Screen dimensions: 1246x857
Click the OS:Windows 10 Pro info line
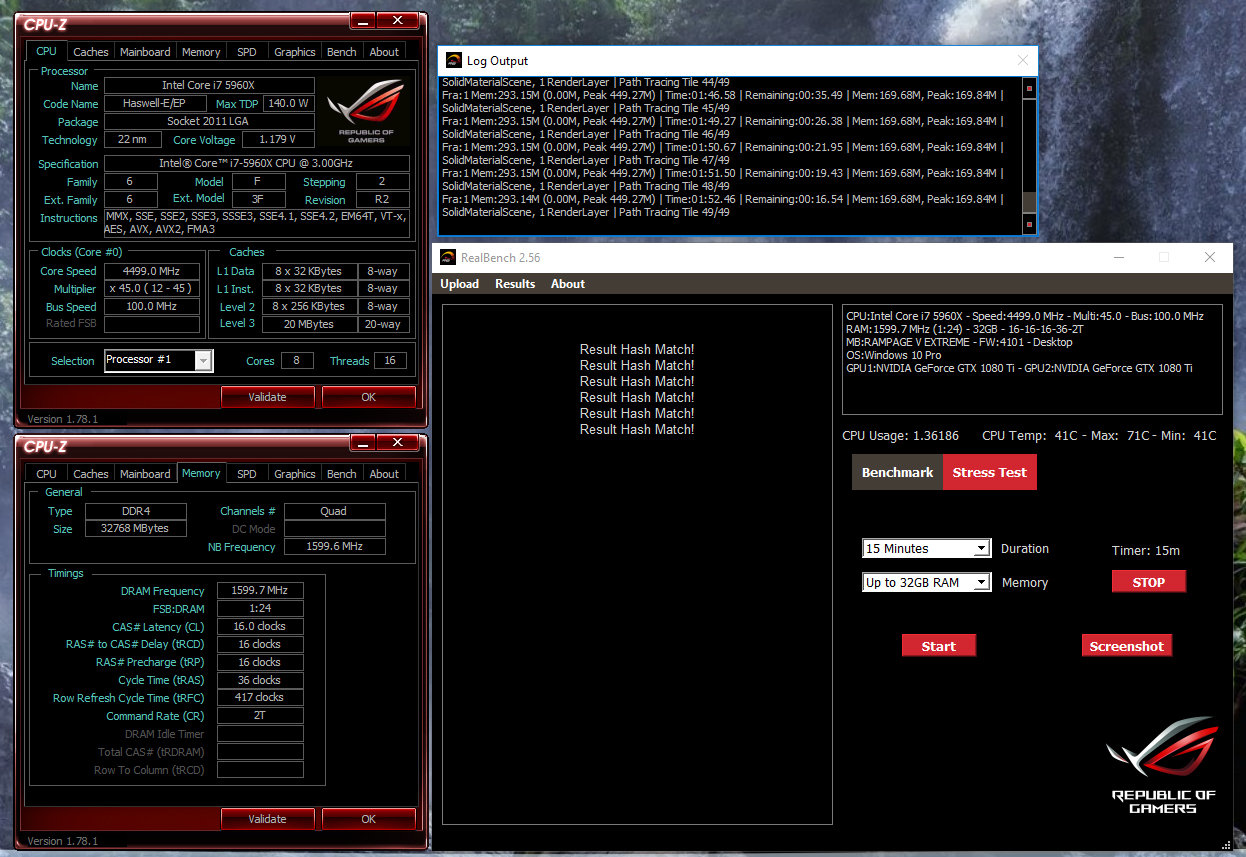[x=894, y=355]
